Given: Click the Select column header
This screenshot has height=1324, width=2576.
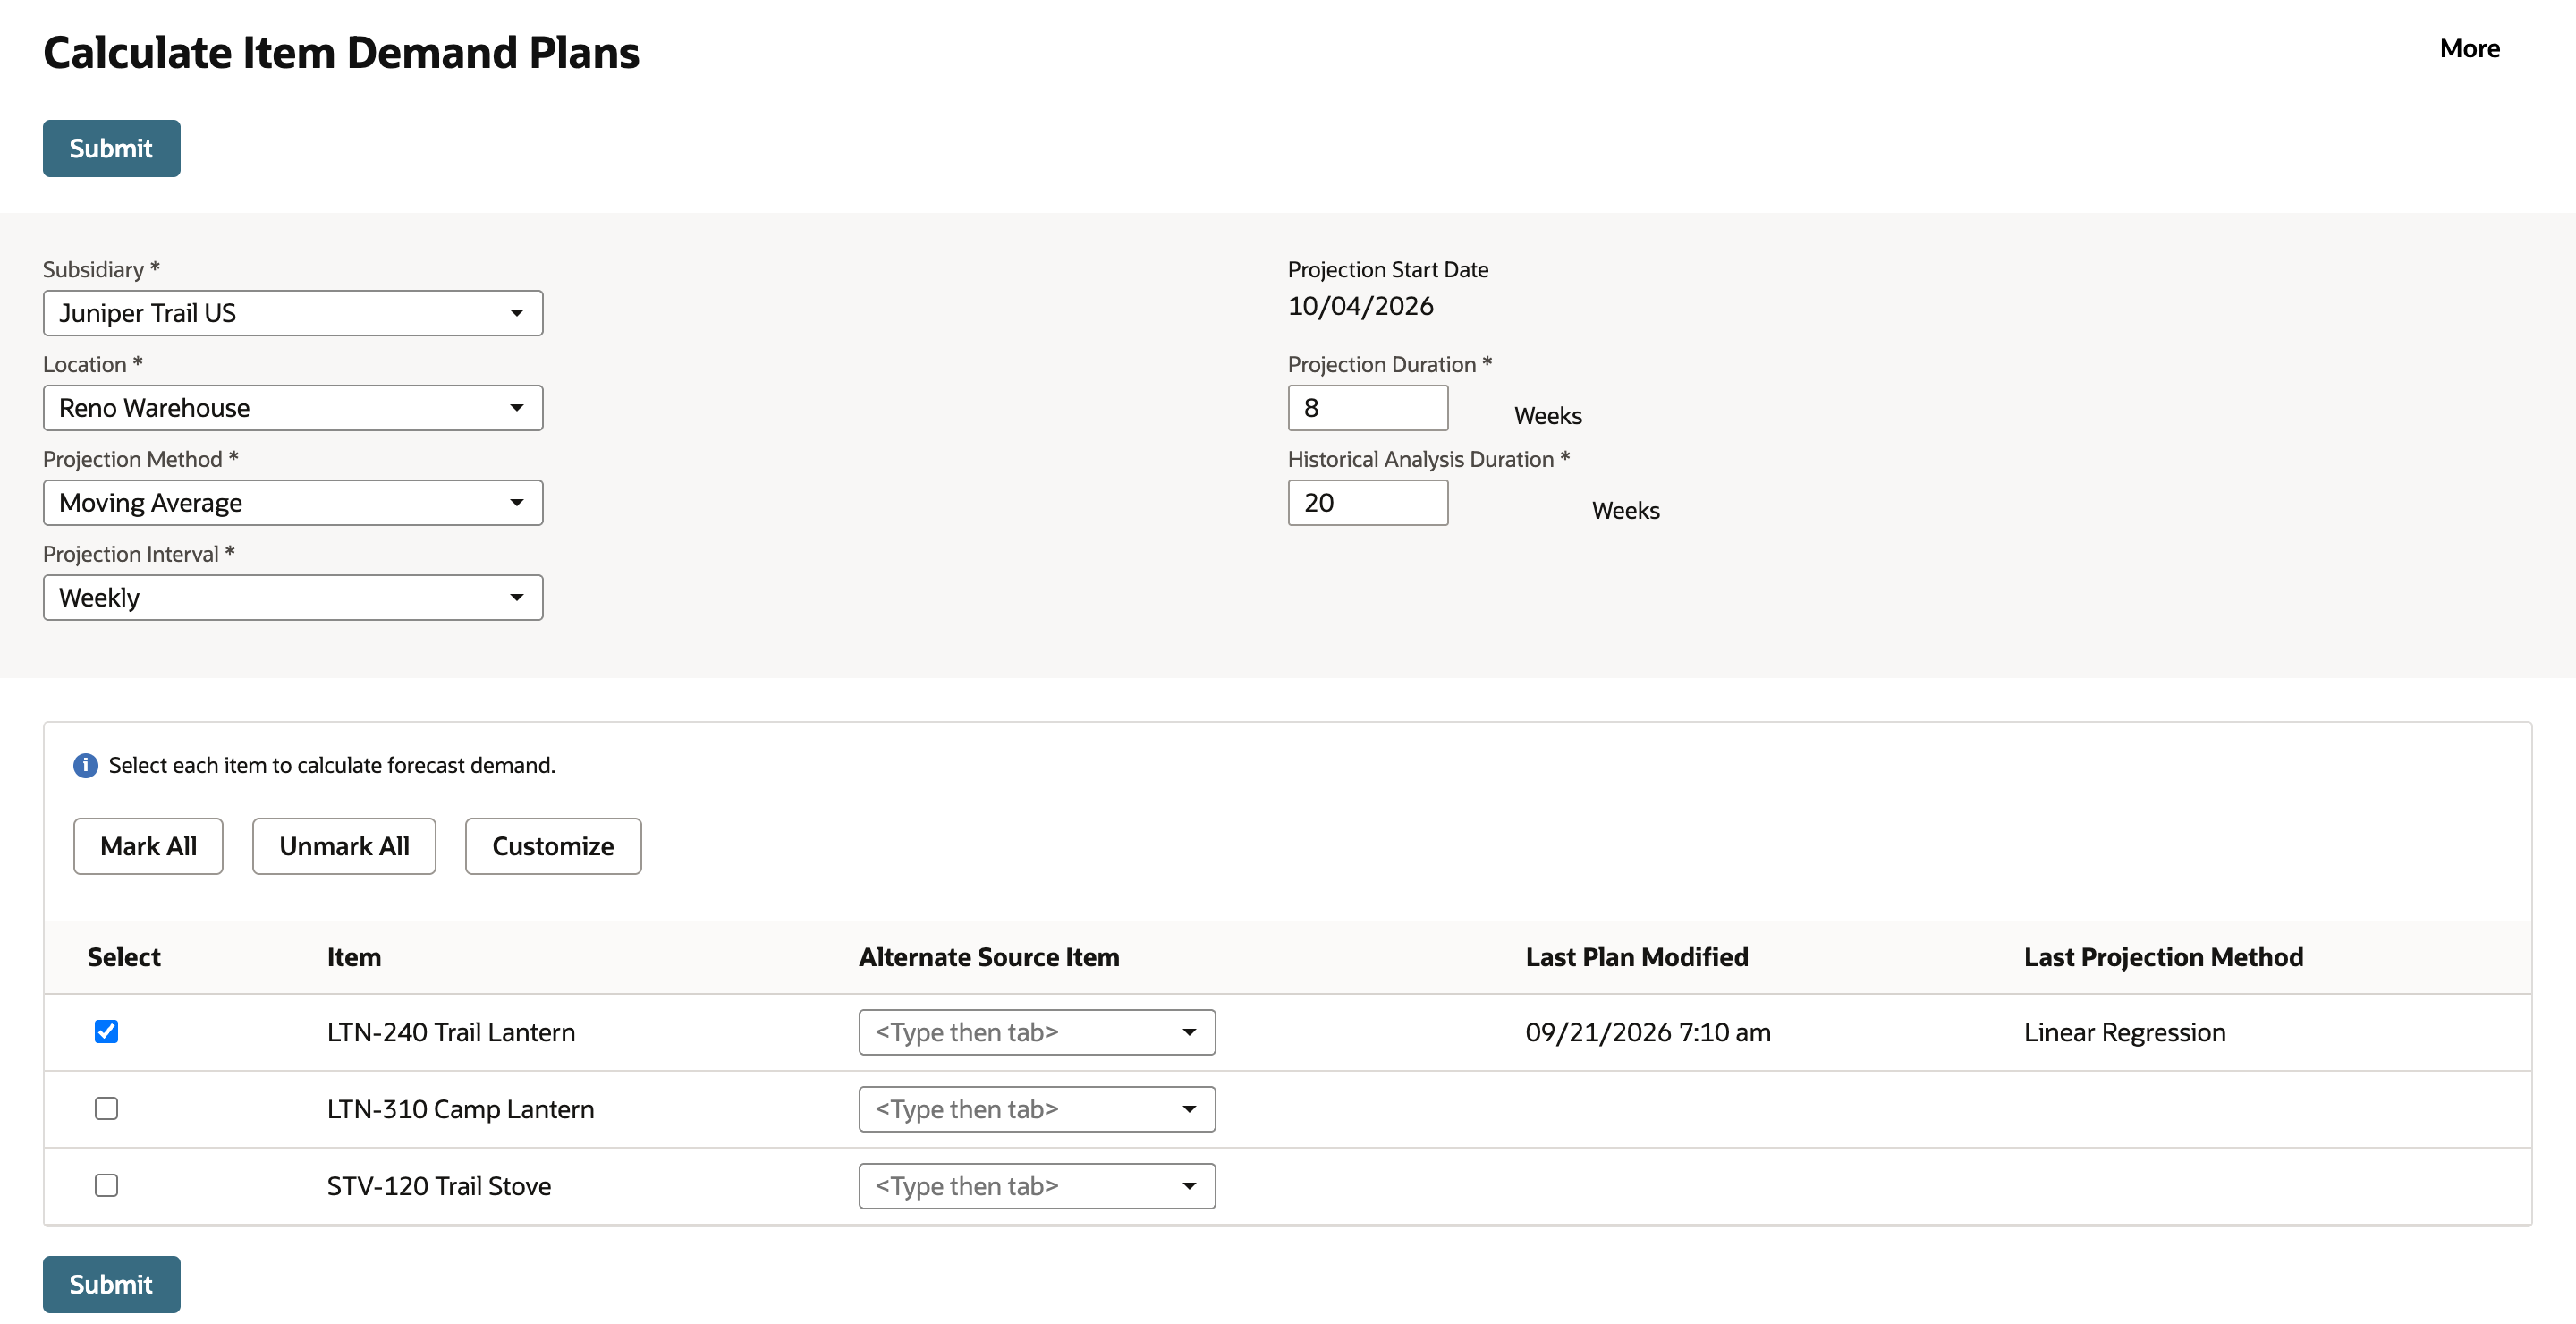Looking at the screenshot, I should 124,957.
